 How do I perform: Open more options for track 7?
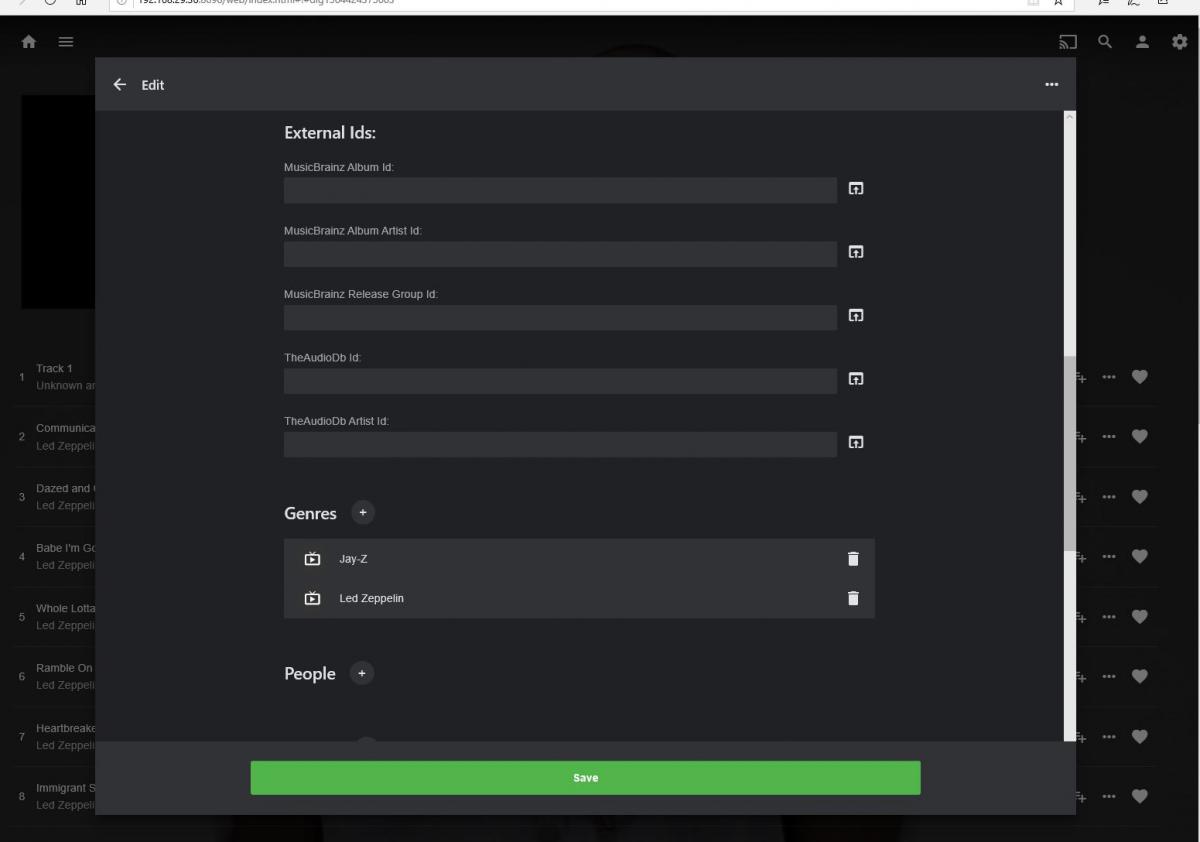pos(1109,737)
